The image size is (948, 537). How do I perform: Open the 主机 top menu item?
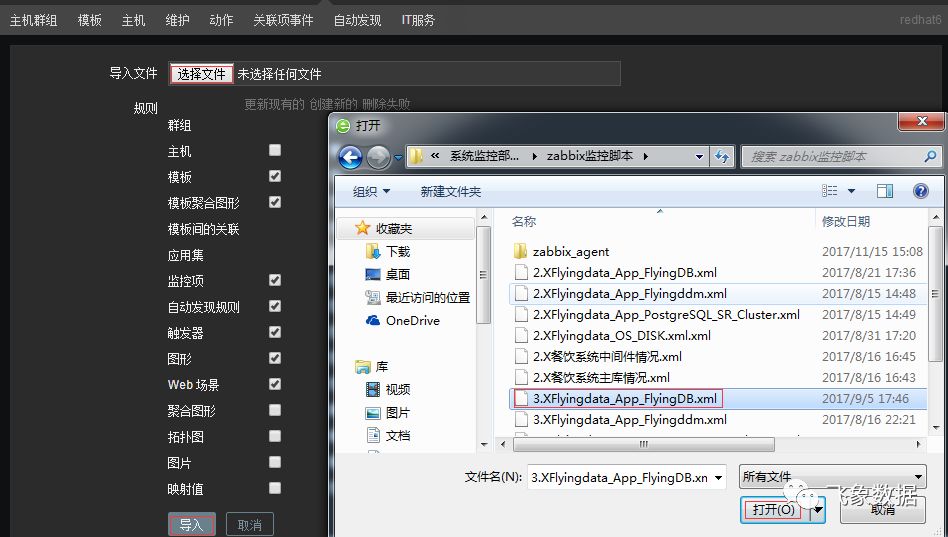click(x=133, y=21)
